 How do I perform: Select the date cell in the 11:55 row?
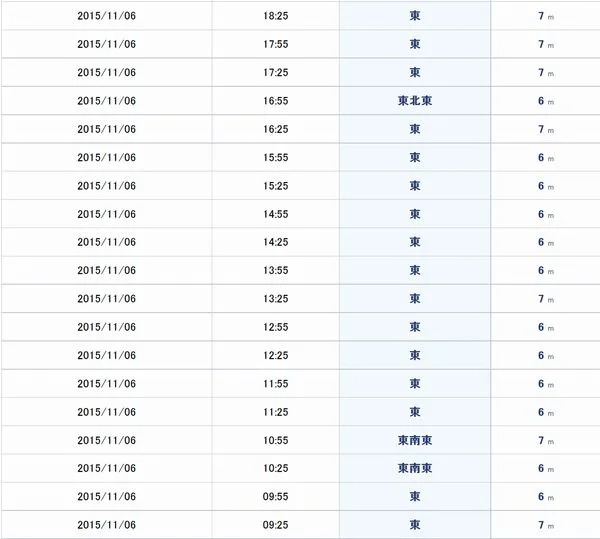[x=106, y=384]
